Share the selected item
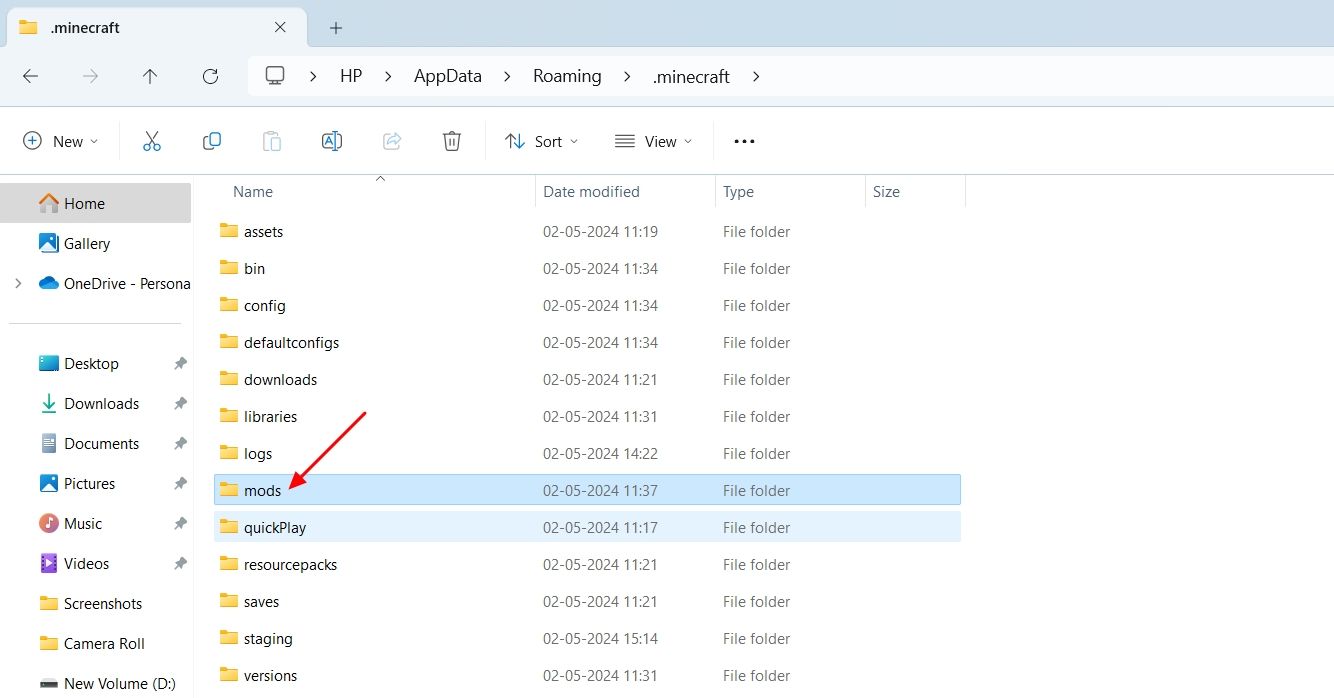The height and width of the screenshot is (698, 1334). [392, 141]
